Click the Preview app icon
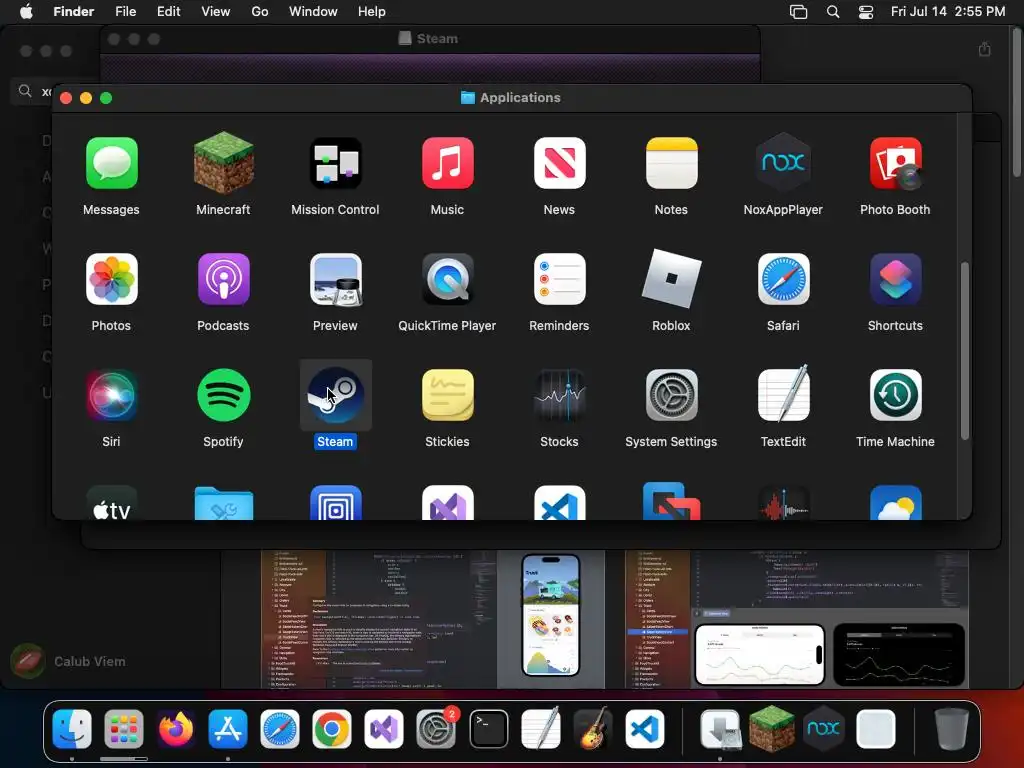This screenshot has height=768, width=1024. click(335, 280)
